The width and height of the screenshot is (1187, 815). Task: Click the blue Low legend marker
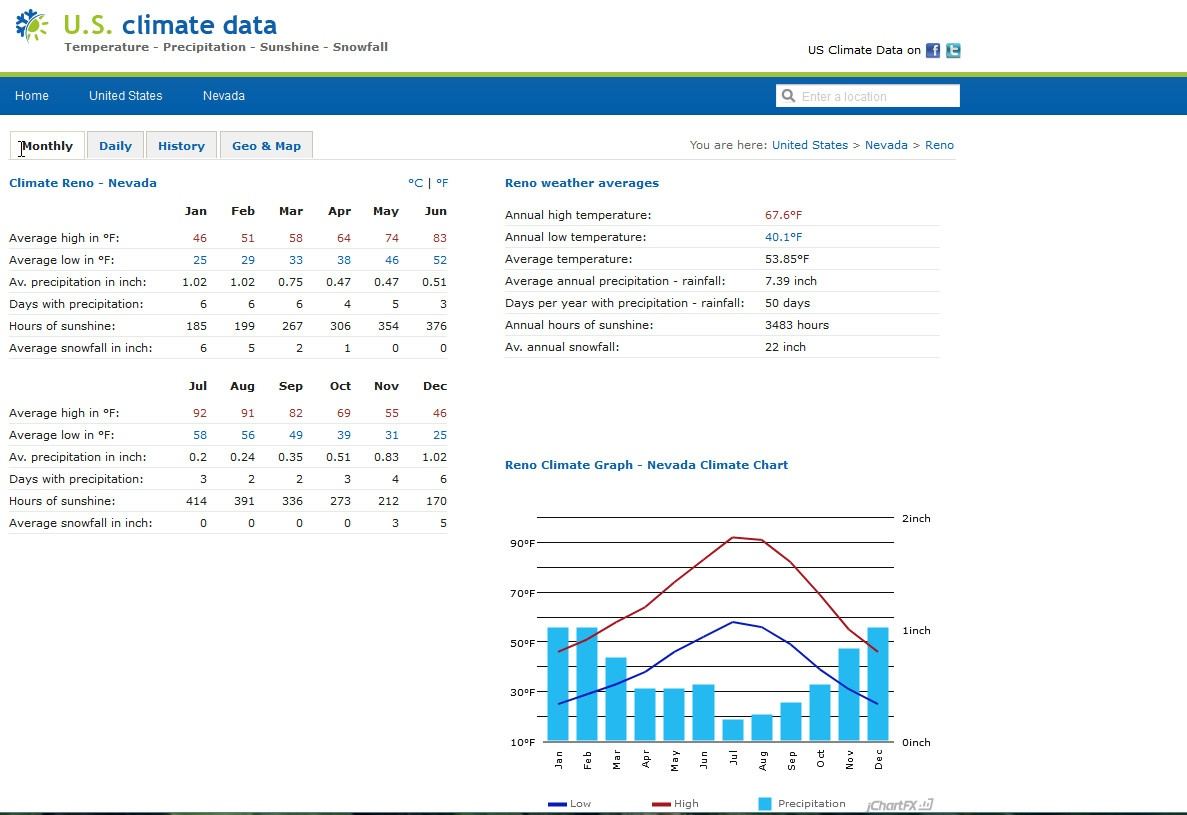[557, 804]
